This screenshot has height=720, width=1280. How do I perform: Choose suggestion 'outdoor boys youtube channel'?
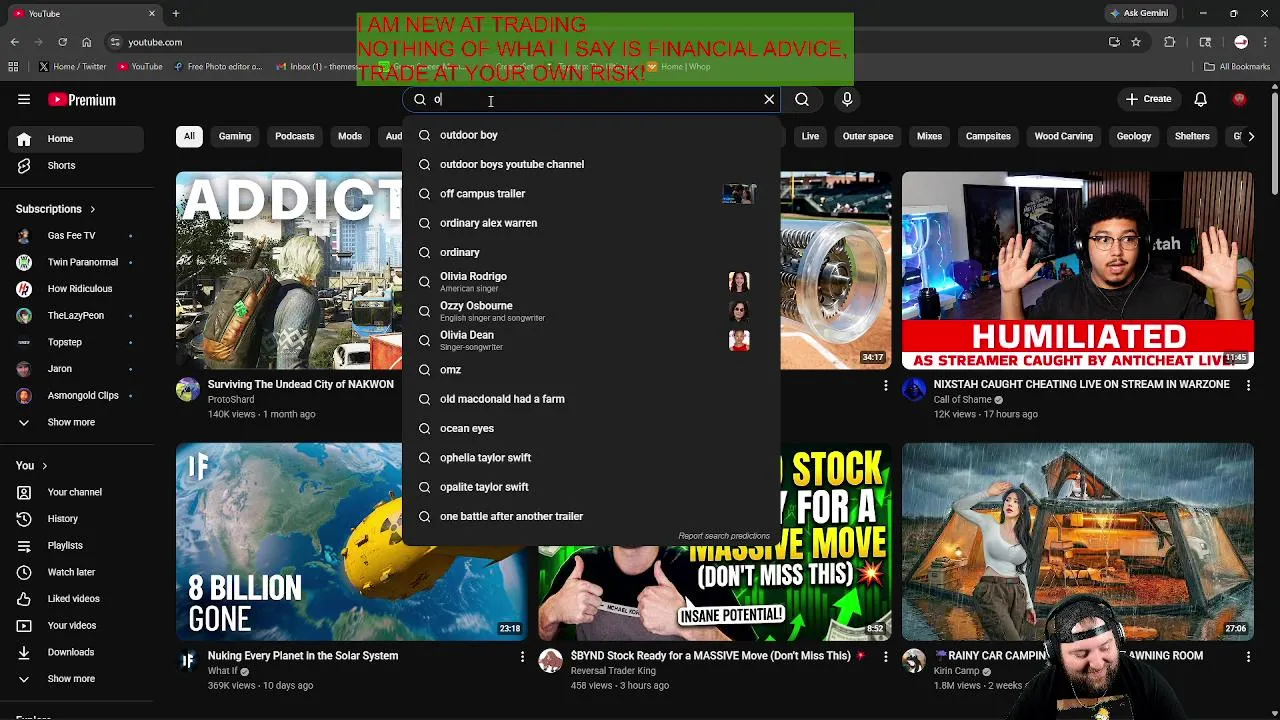[590, 164]
